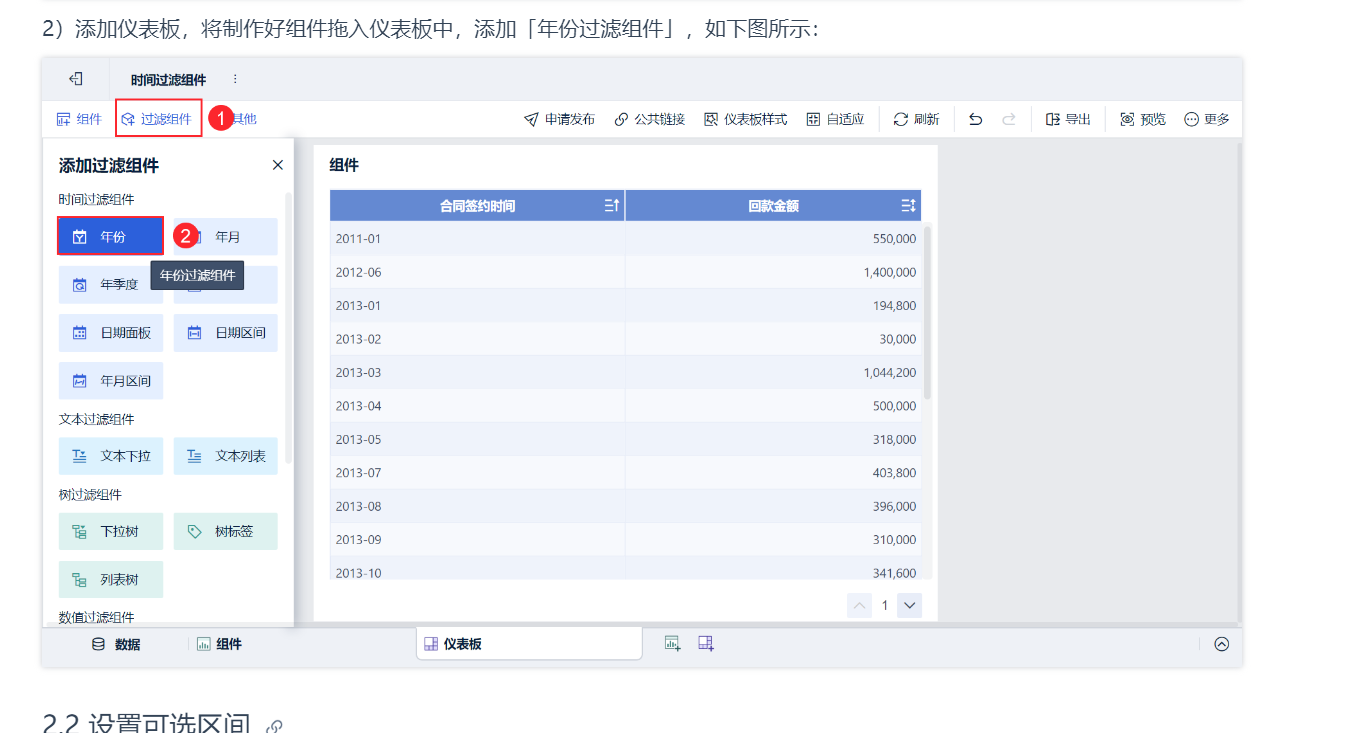Click the 组件 title of the table widget
The width and height of the screenshot is (1348, 733).
coord(344,165)
